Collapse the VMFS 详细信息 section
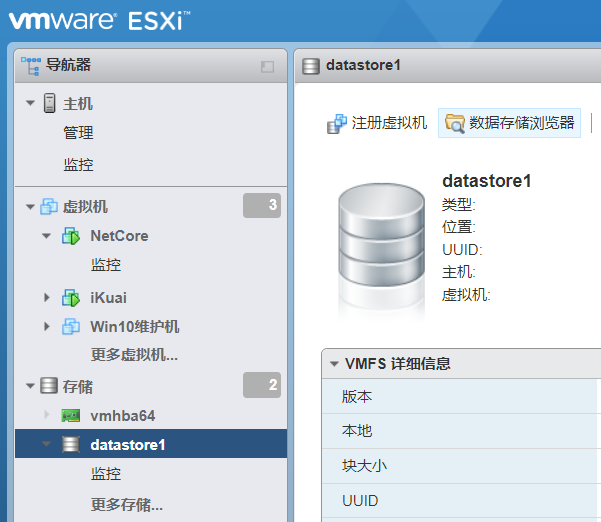This screenshot has height=522, width=601. (x=334, y=364)
